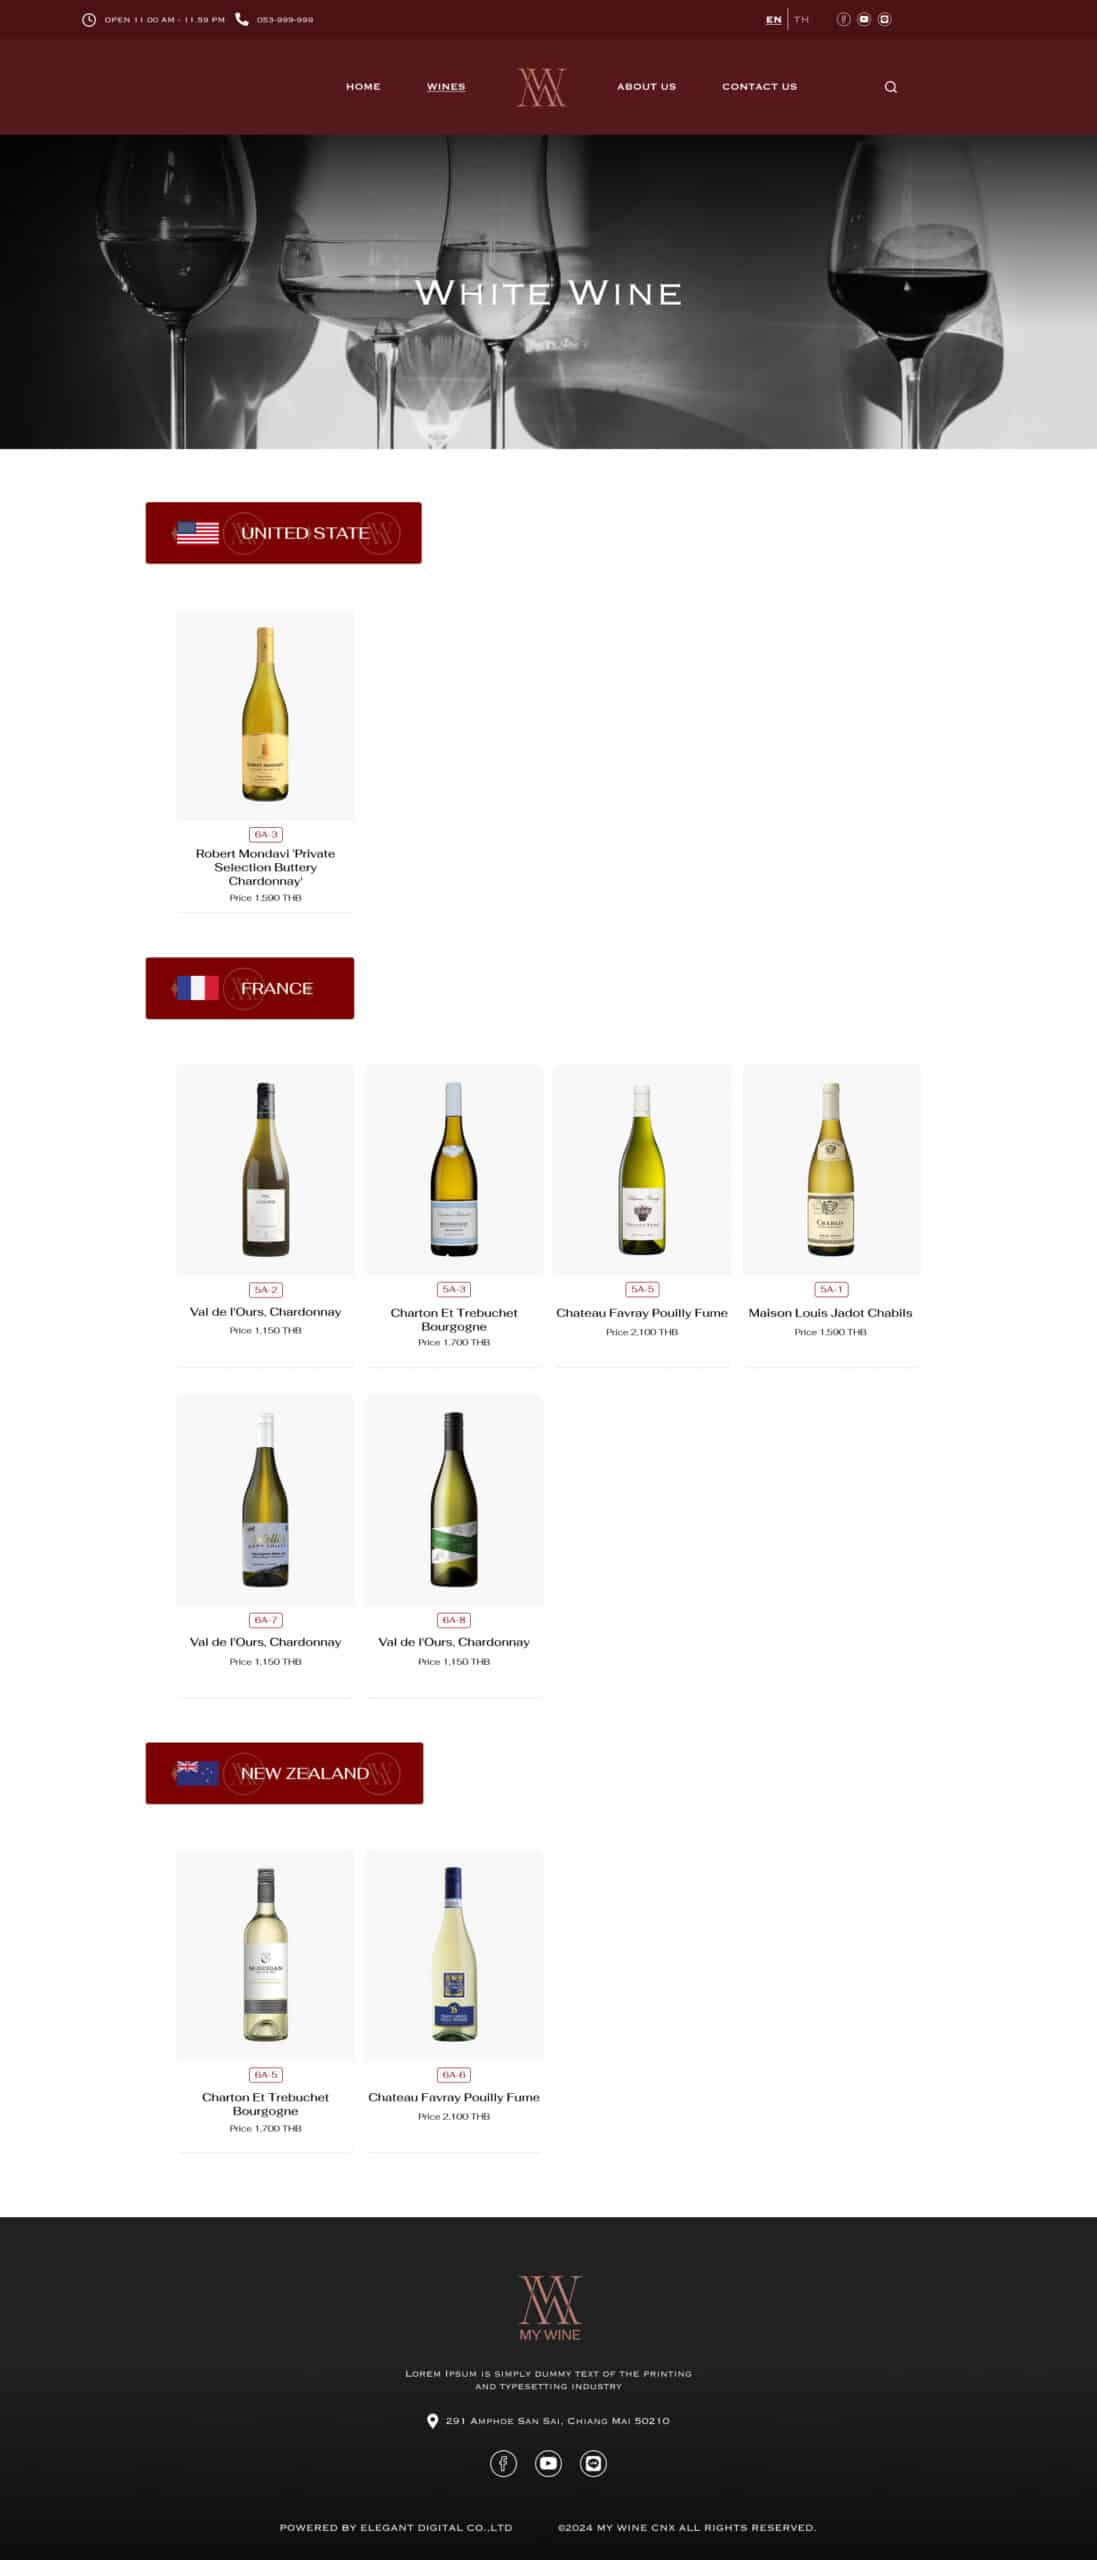
Task: Open the footer LINE icon
Action: [593, 2463]
